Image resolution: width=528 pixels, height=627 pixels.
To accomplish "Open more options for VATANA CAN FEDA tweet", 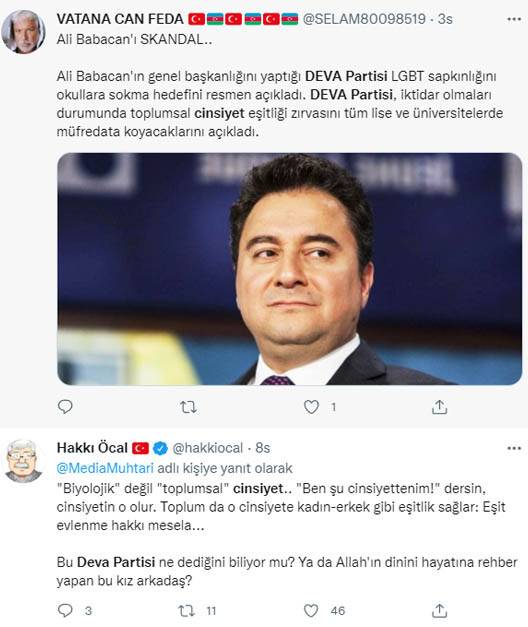I will click(514, 19).
